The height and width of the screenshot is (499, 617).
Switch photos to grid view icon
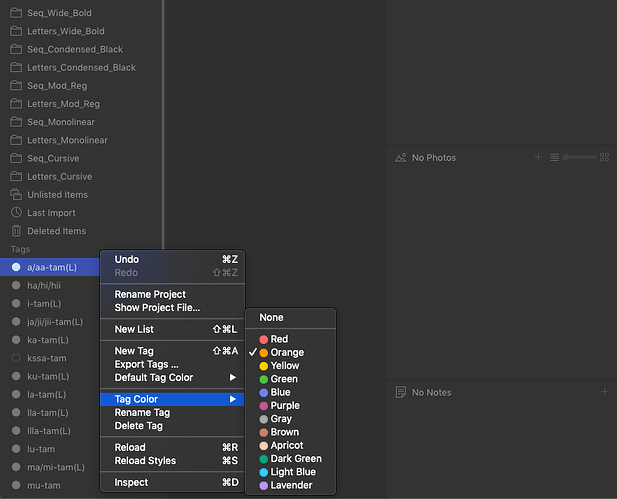tap(604, 157)
